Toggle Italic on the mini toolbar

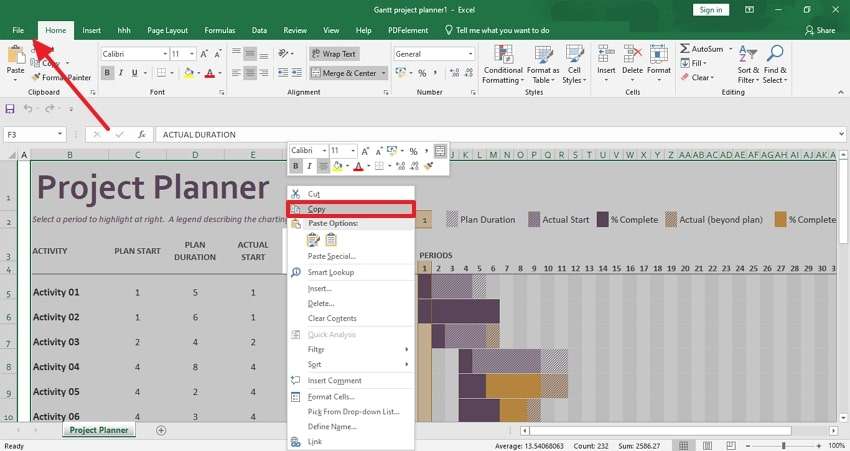309,166
